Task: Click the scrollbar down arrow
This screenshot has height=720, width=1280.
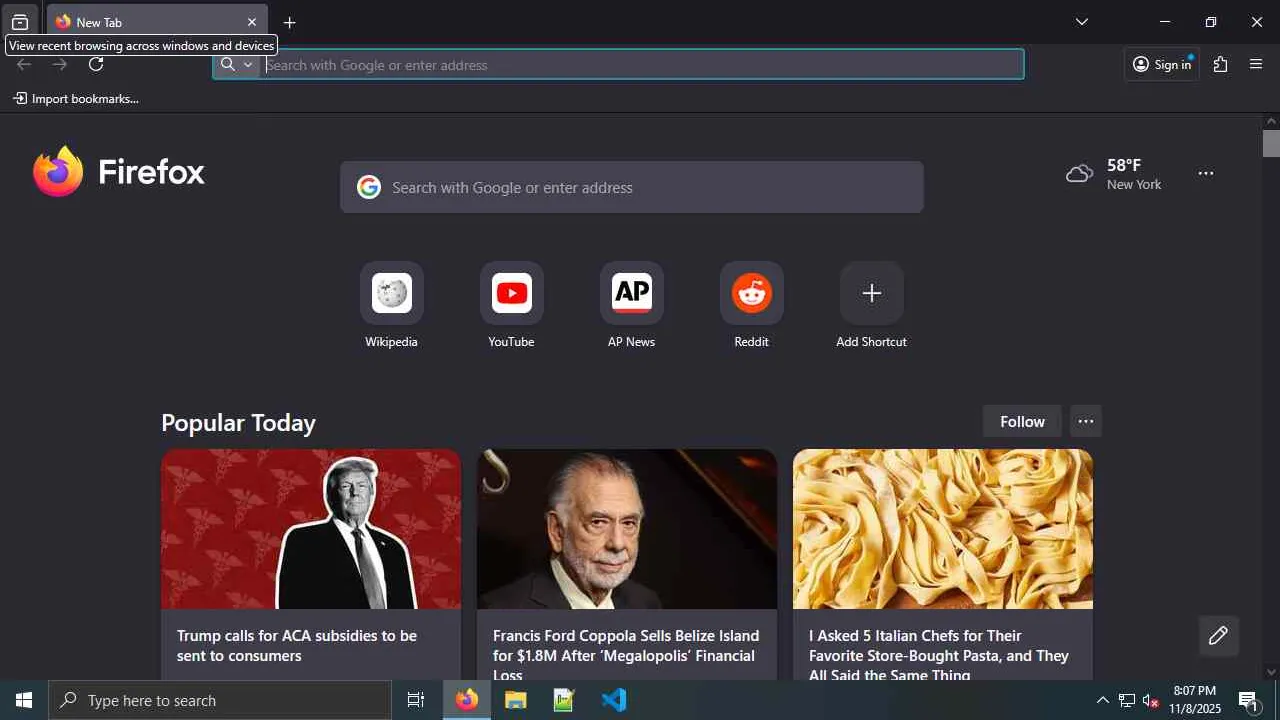Action: [x=1271, y=672]
